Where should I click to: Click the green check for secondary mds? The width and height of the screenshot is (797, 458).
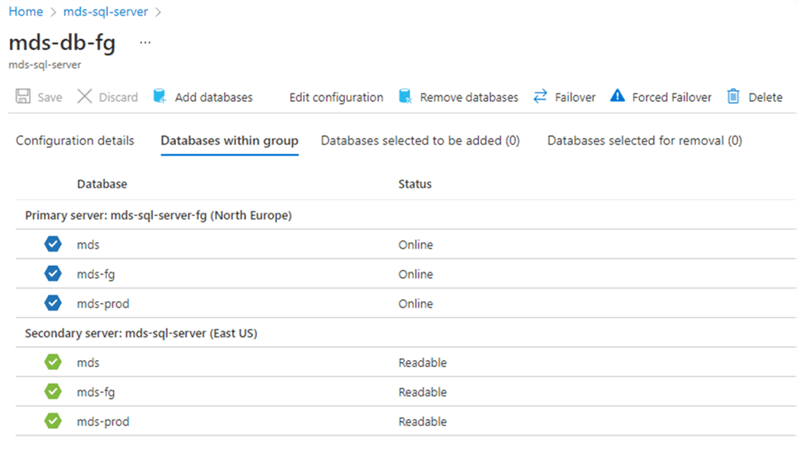tap(53, 362)
